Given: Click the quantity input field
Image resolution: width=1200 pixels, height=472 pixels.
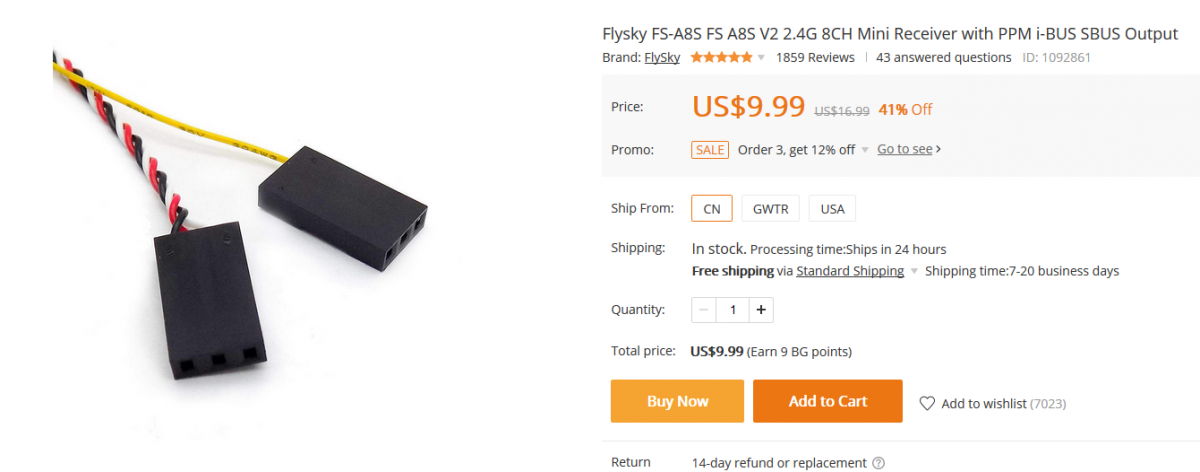Looking at the screenshot, I should [x=733, y=310].
